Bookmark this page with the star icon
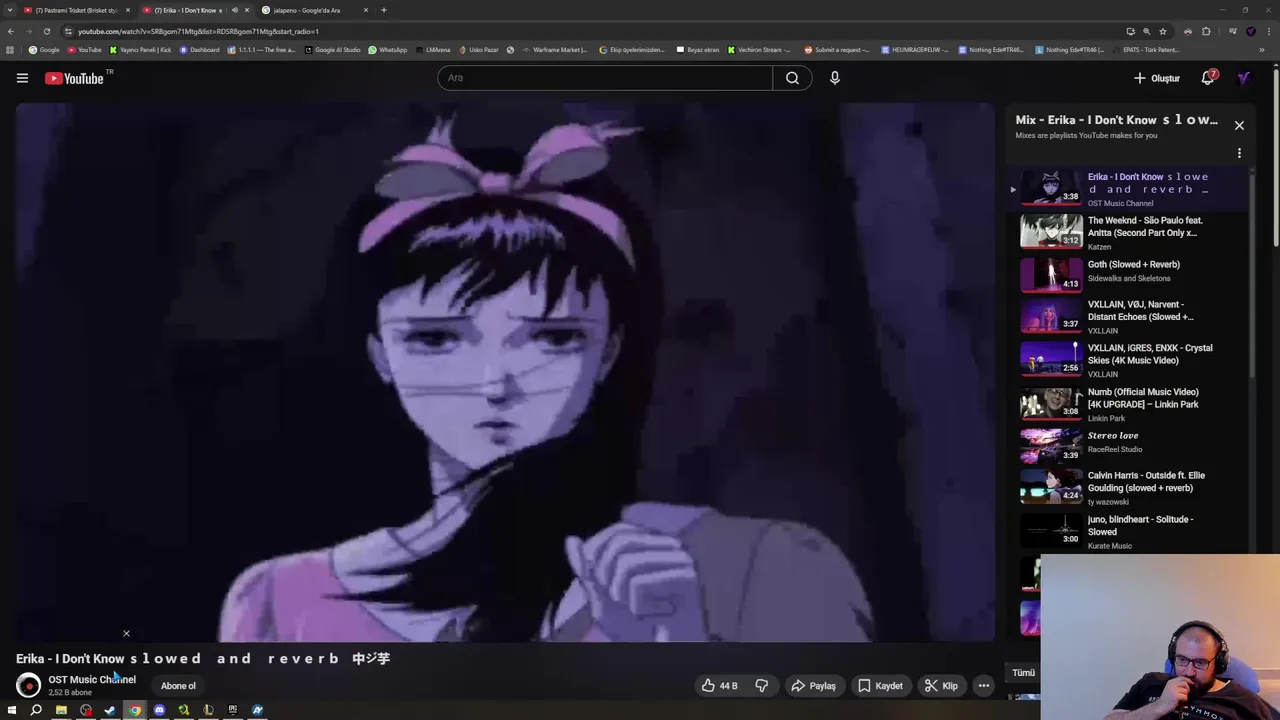 point(1162,31)
